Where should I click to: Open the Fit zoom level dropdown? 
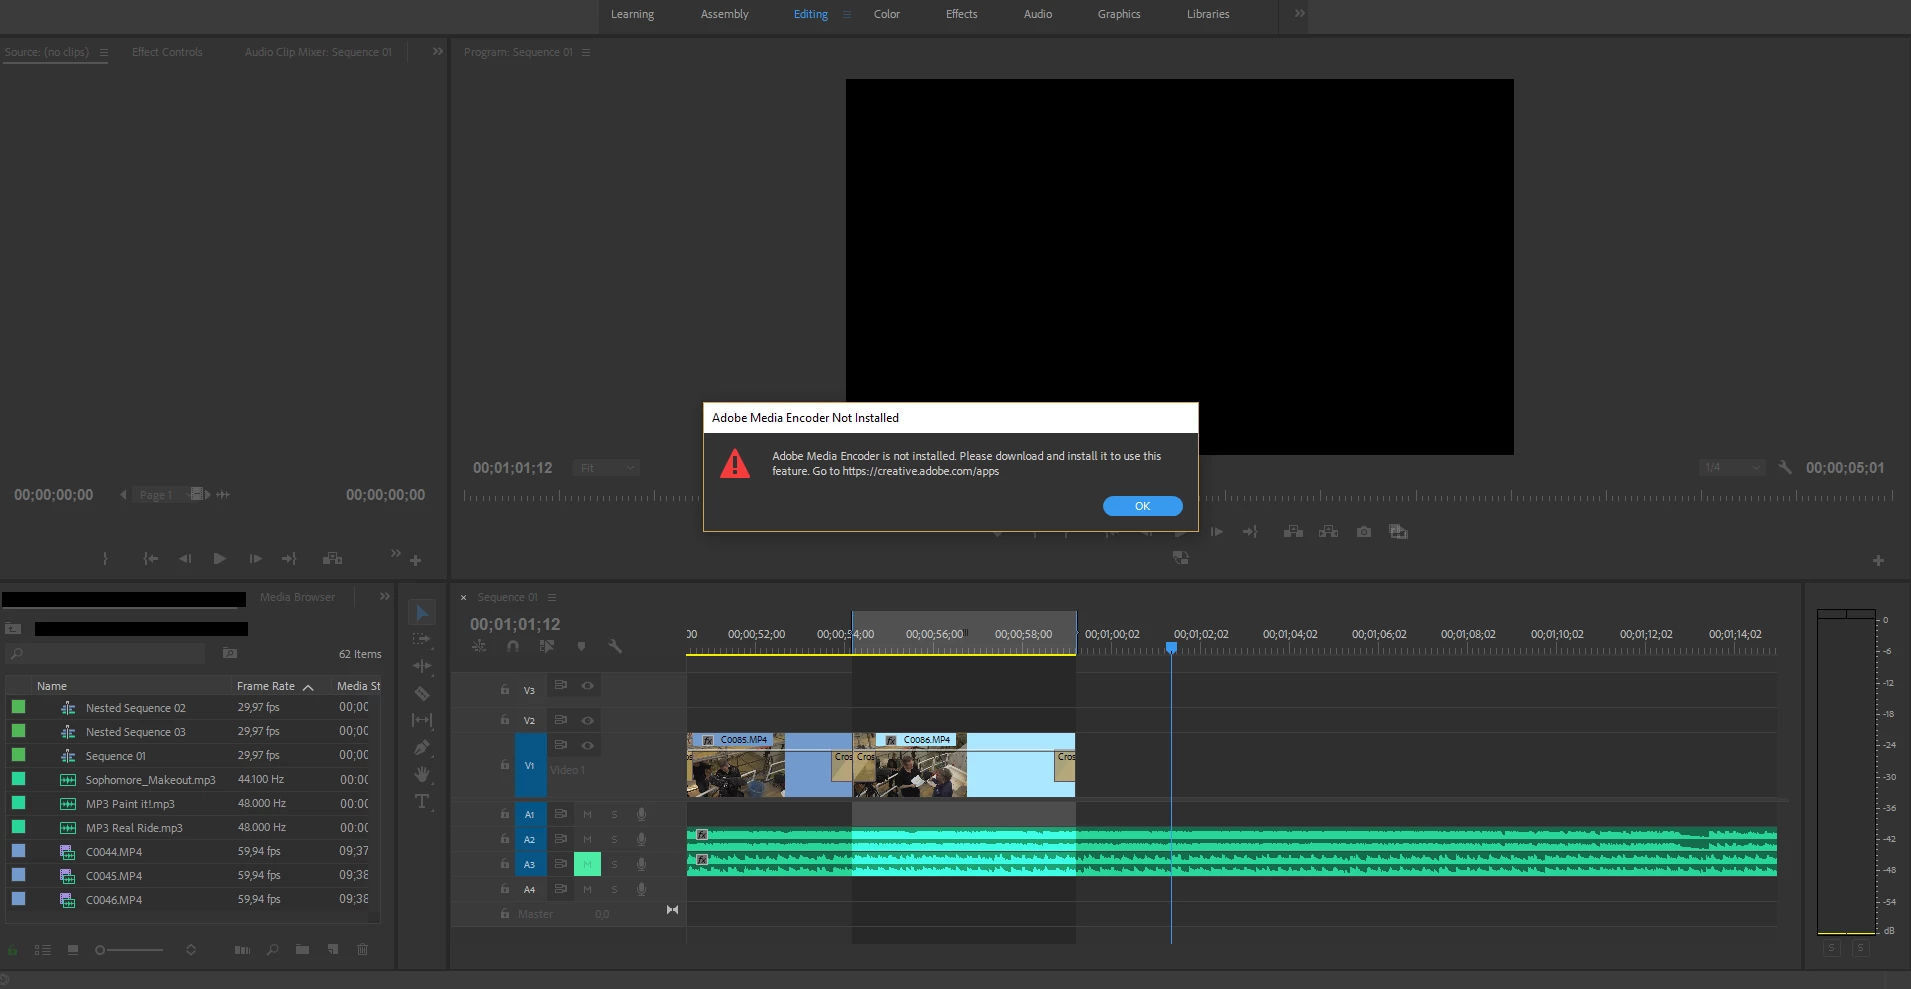point(607,468)
